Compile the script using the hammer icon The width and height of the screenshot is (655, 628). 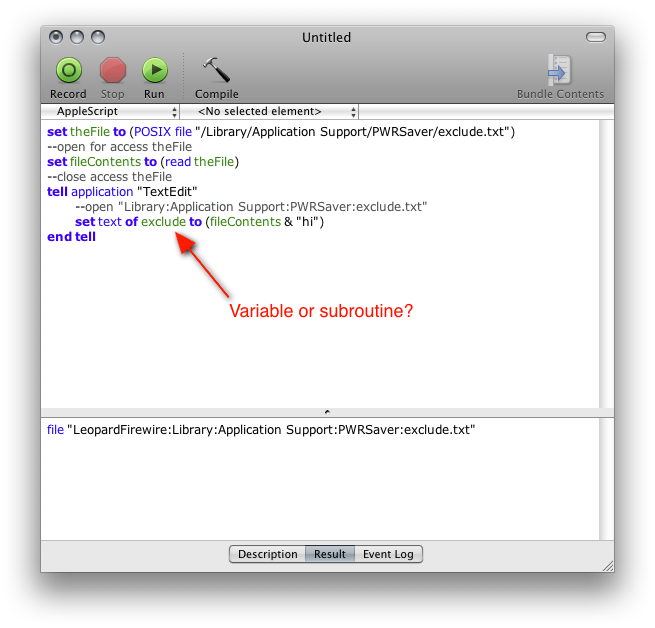point(216,70)
